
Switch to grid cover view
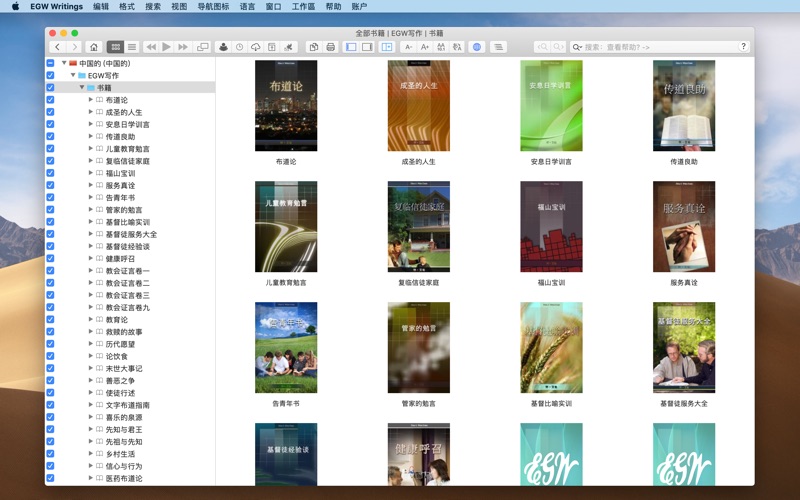click(116, 47)
